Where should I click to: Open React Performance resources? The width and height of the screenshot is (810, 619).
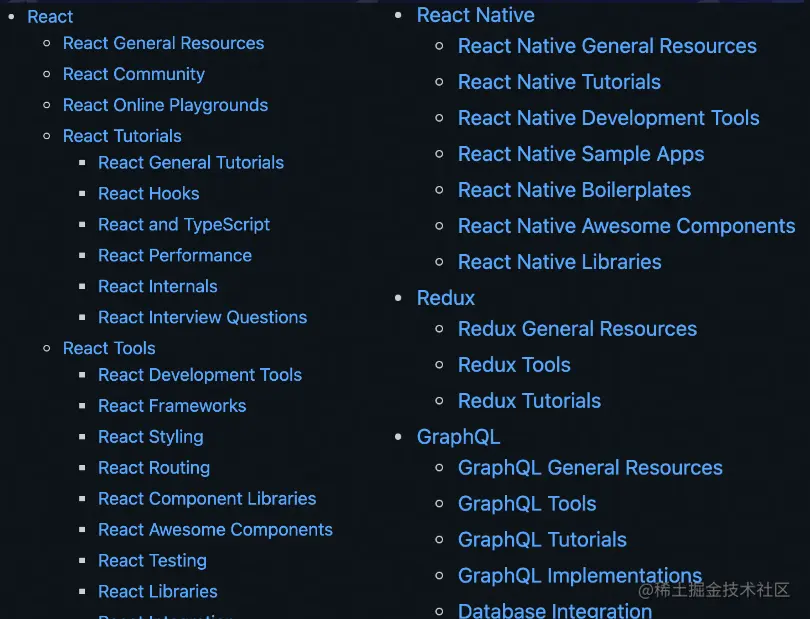tap(175, 255)
